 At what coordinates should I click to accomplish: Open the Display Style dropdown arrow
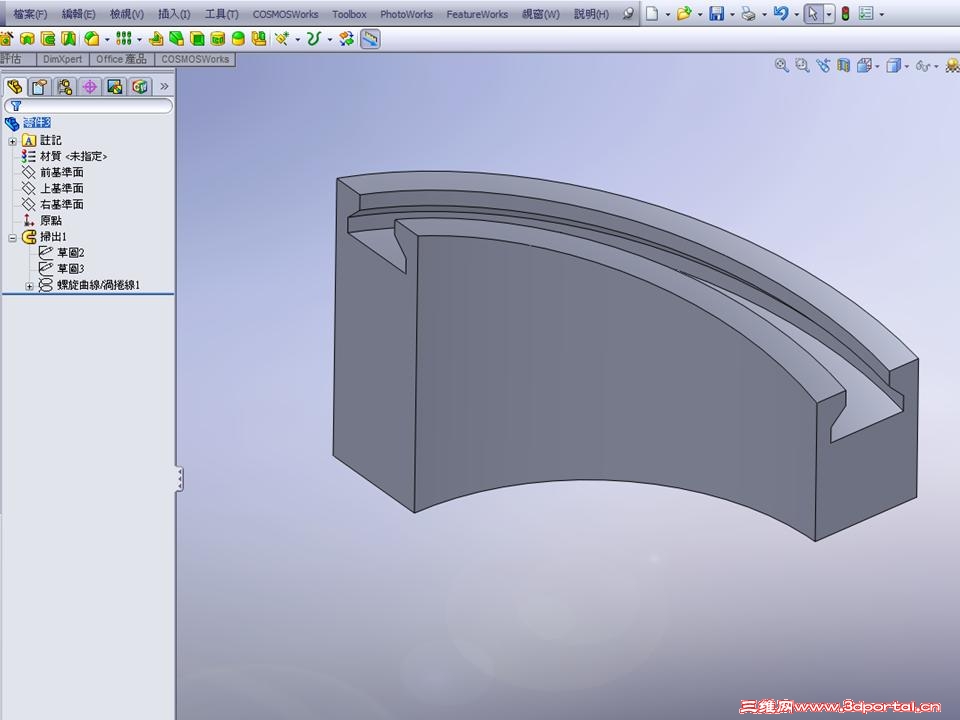pos(907,66)
